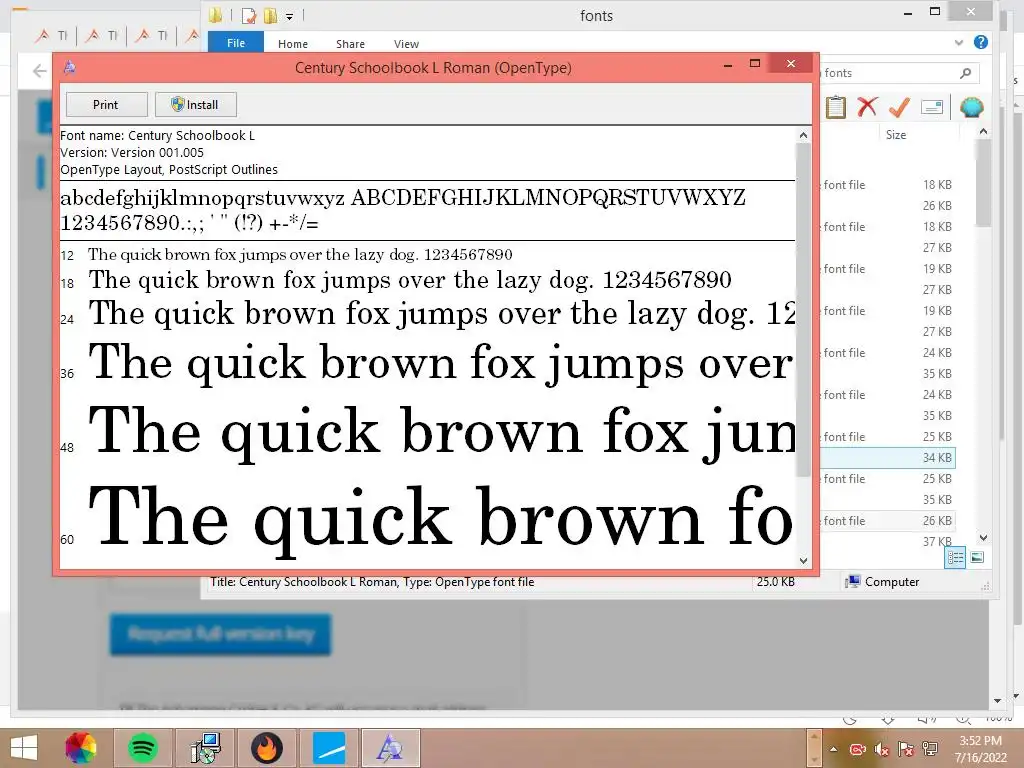Image resolution: width=1024 pixels, height=768 pixels.
Task: Click the new folder icon in quick access toolbar
Action: pyautogui.click(x=270, y=16)
